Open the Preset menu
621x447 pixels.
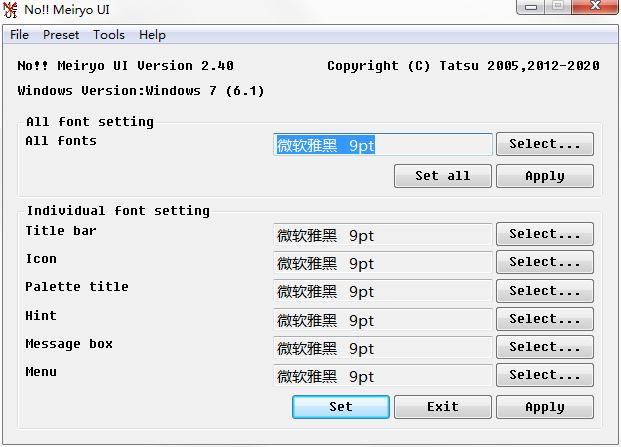tap(61, 35)
